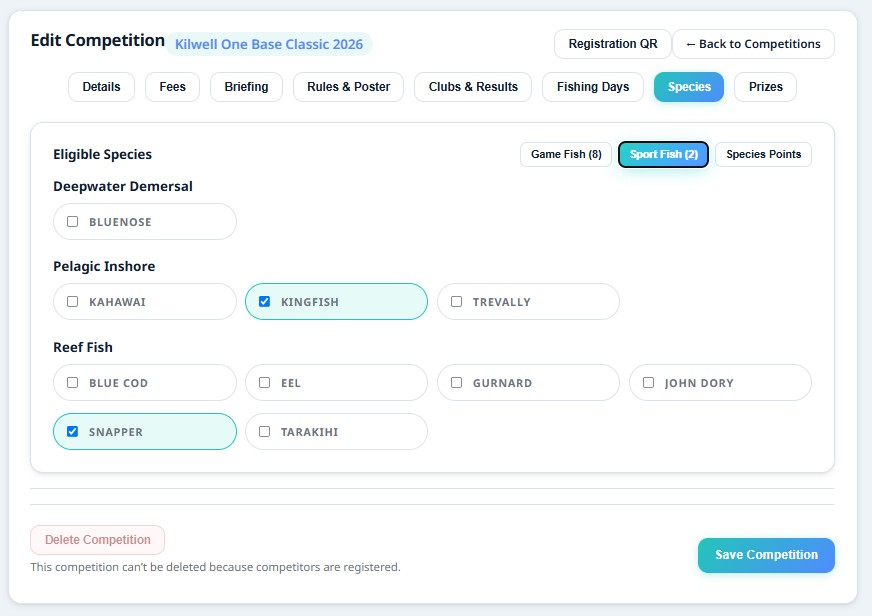Switch to Clubs & Results tab

(473, 87)
